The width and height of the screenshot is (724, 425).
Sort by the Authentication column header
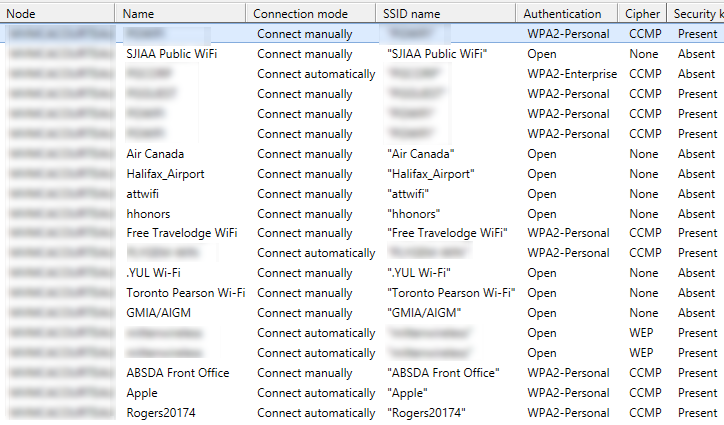pyautogui.click(x=567, y=13)
